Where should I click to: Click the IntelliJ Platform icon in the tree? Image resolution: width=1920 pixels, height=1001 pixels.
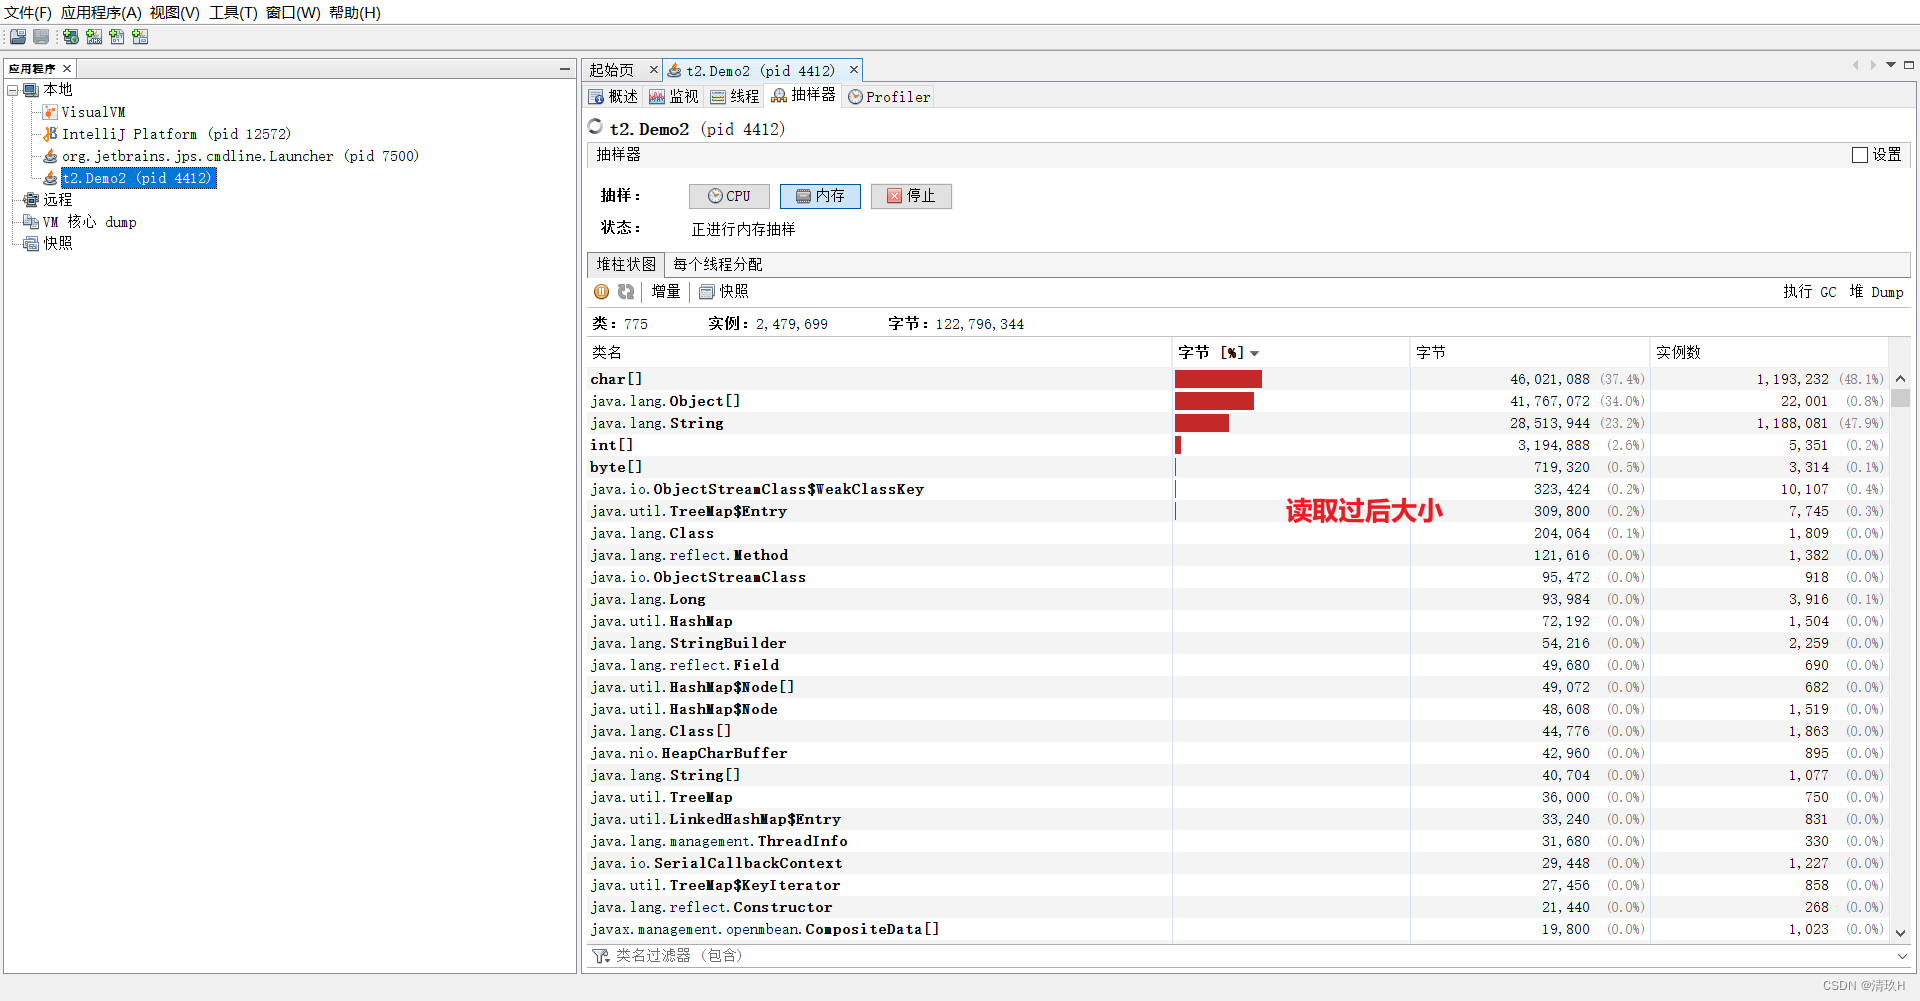click(x=50, y=134)
